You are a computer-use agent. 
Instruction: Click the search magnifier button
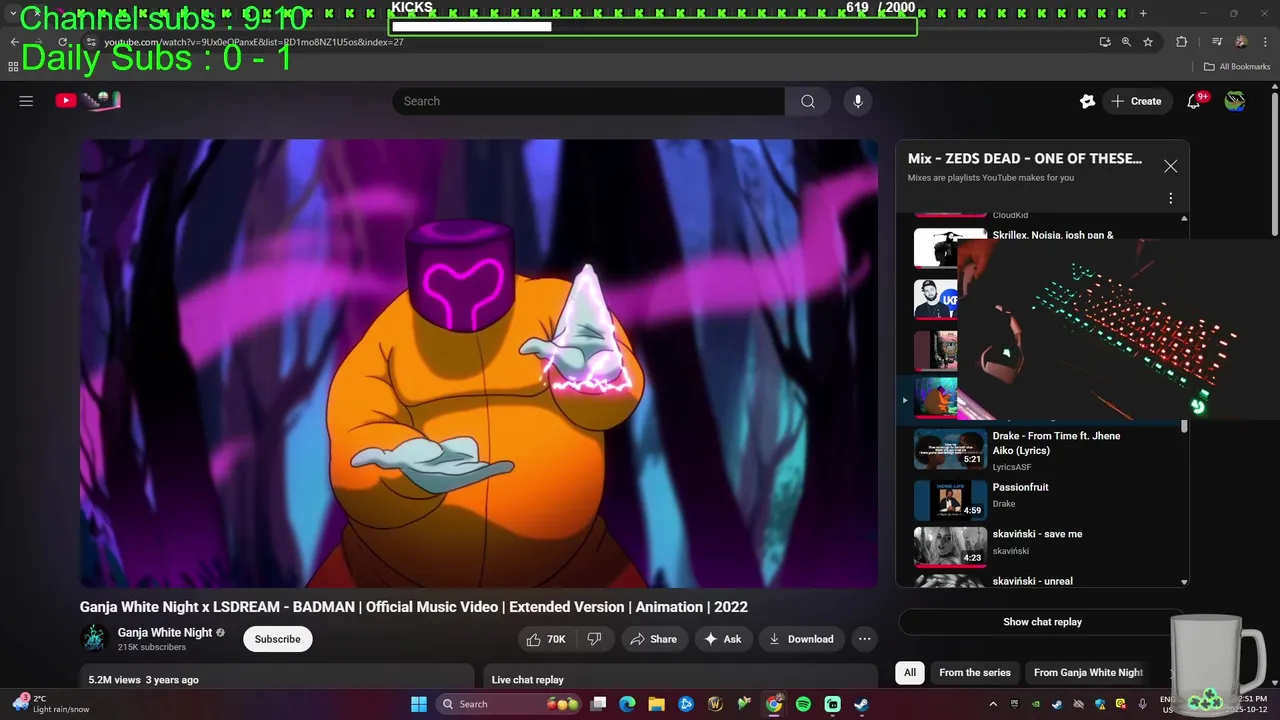pyautogui.click(x=808, y=101)
